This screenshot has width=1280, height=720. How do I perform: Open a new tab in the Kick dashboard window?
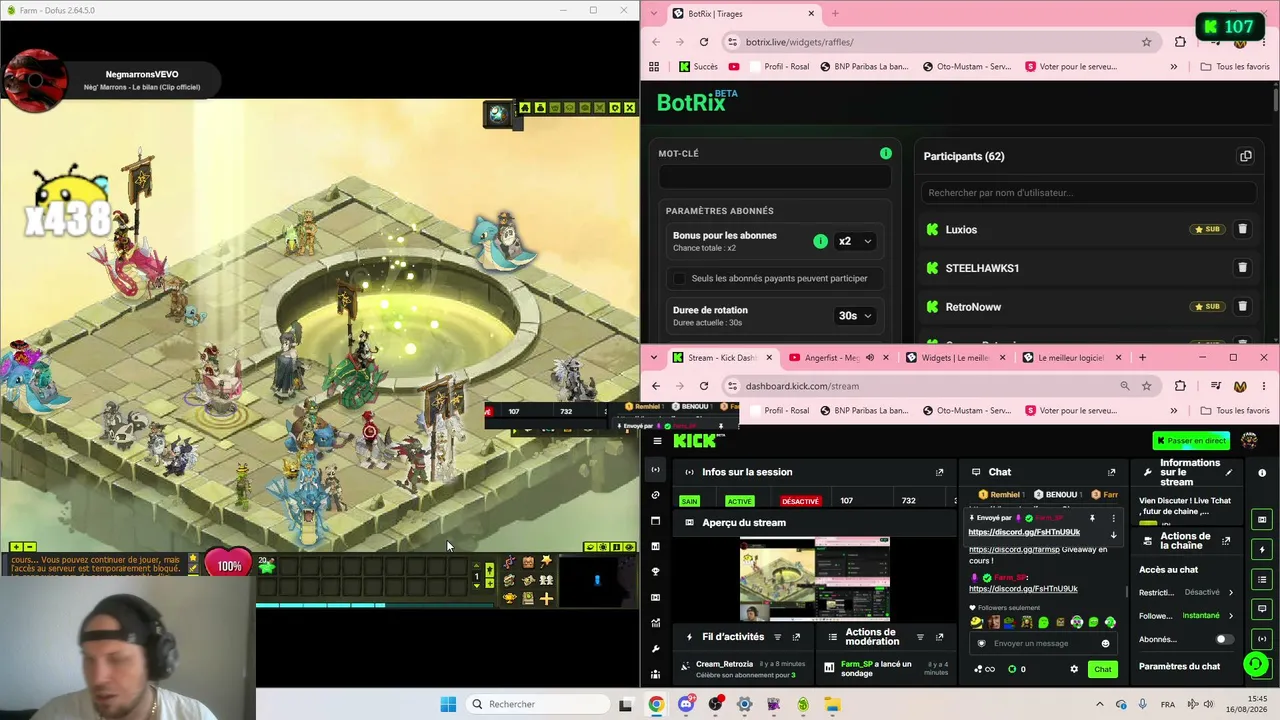[x=1142, y=357]
